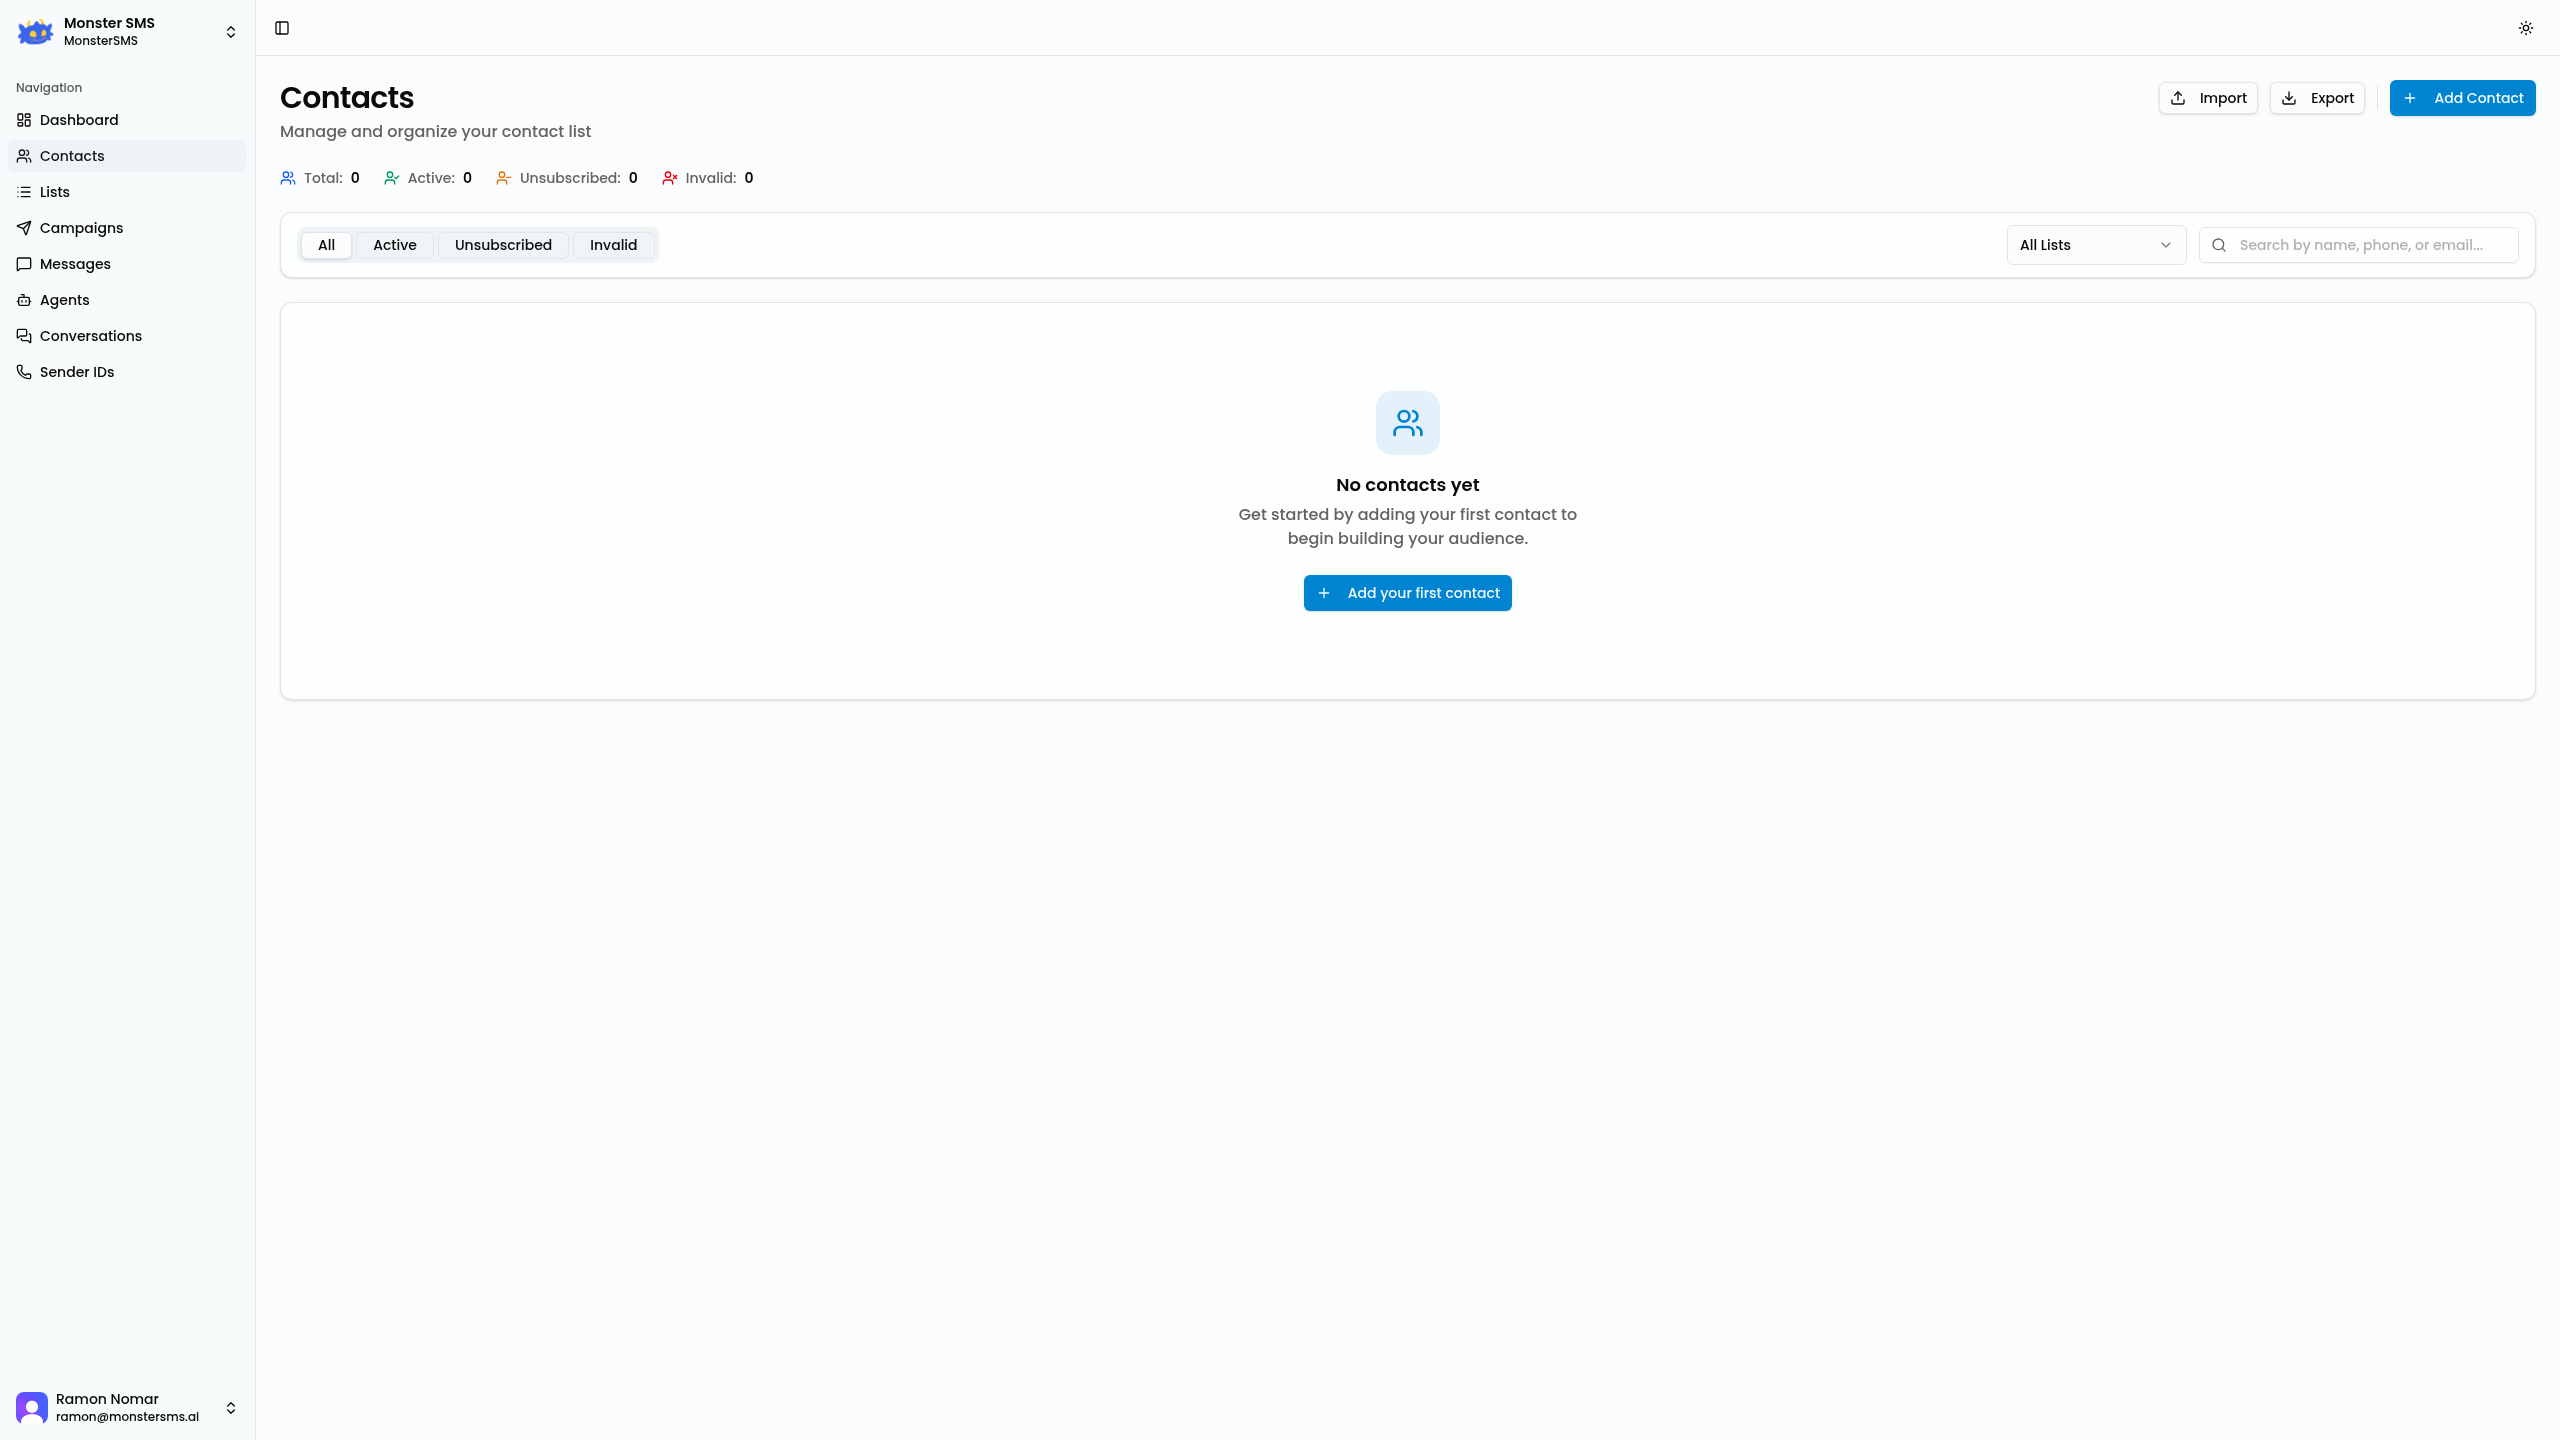Open Dashboard from the sidebar
2560x1440 pixels.
click(127, 120)
